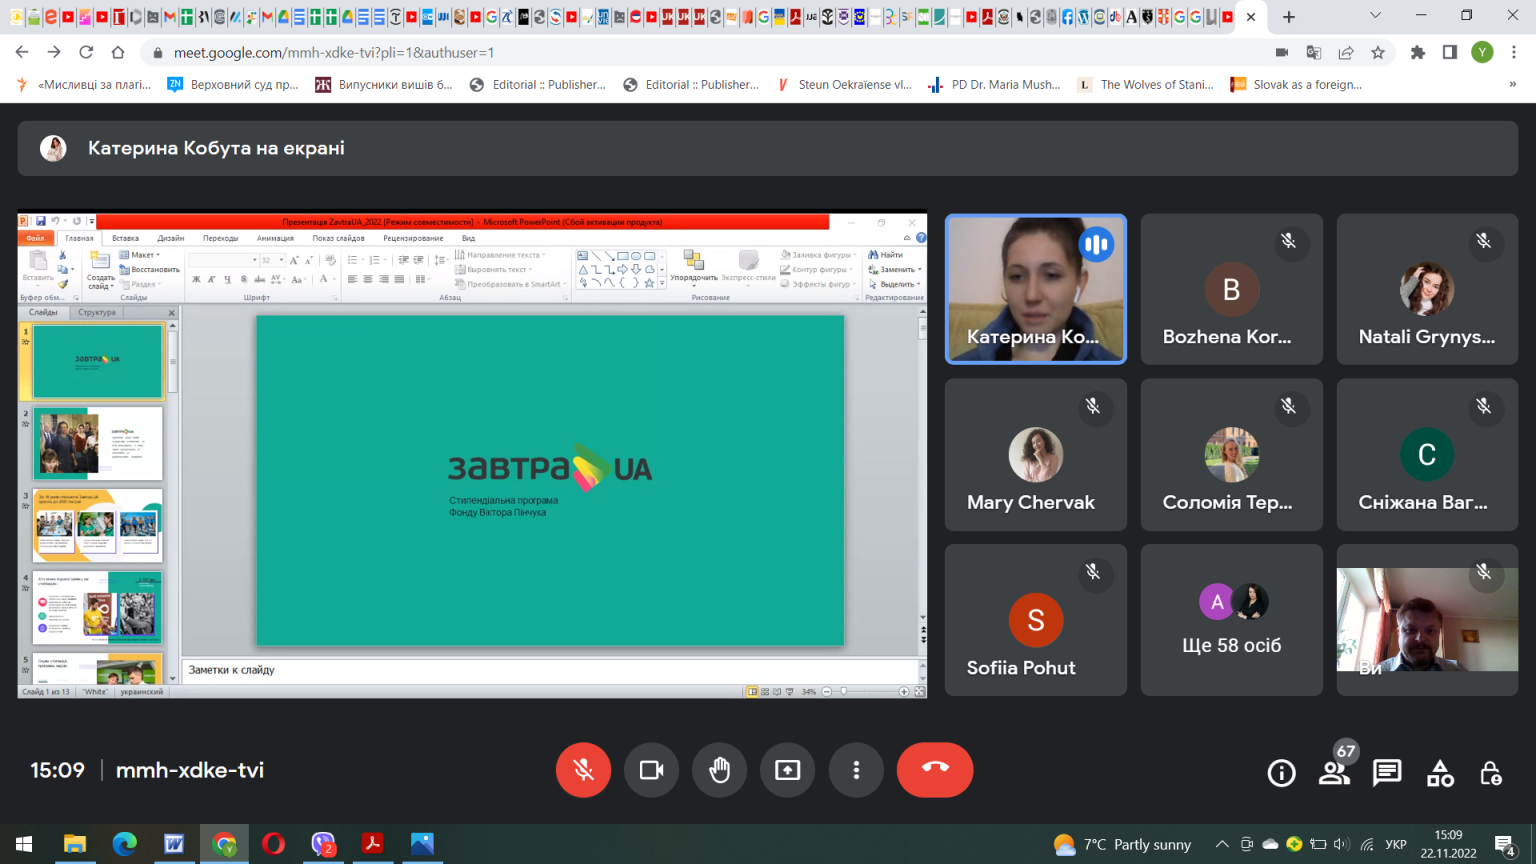Unmute the microphone in the call
This screenshot has height=864, width=1536.
(583, 770)
